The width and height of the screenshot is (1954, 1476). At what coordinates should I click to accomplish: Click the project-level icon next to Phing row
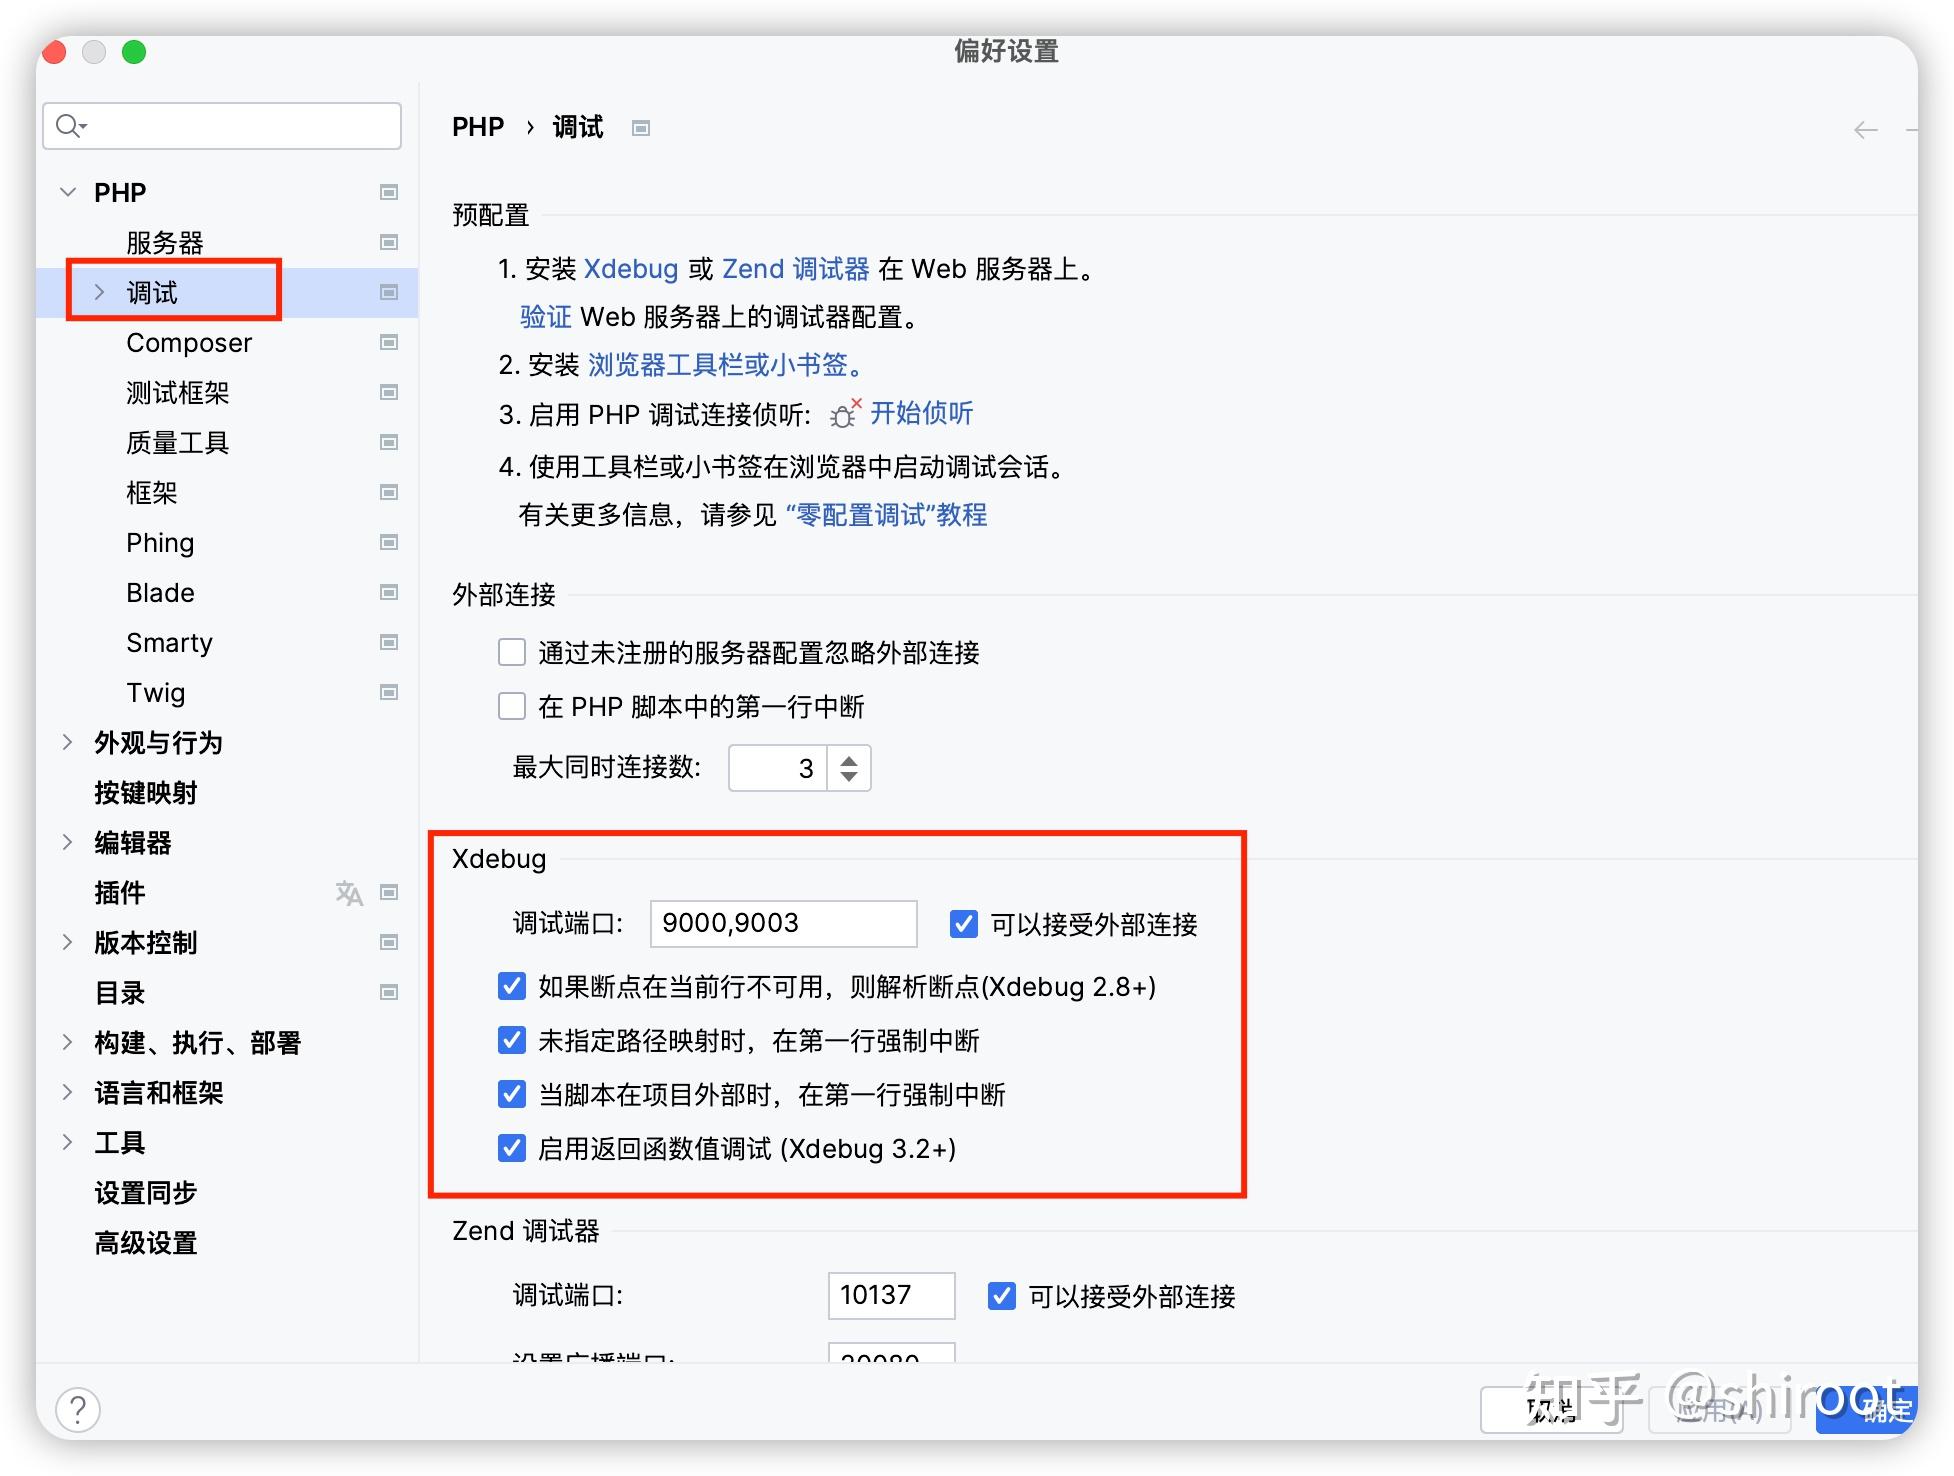point(389,542)
